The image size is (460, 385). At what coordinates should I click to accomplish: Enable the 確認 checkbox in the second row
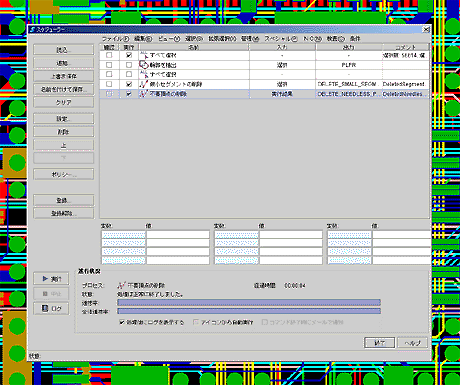[x=109, y=65]
